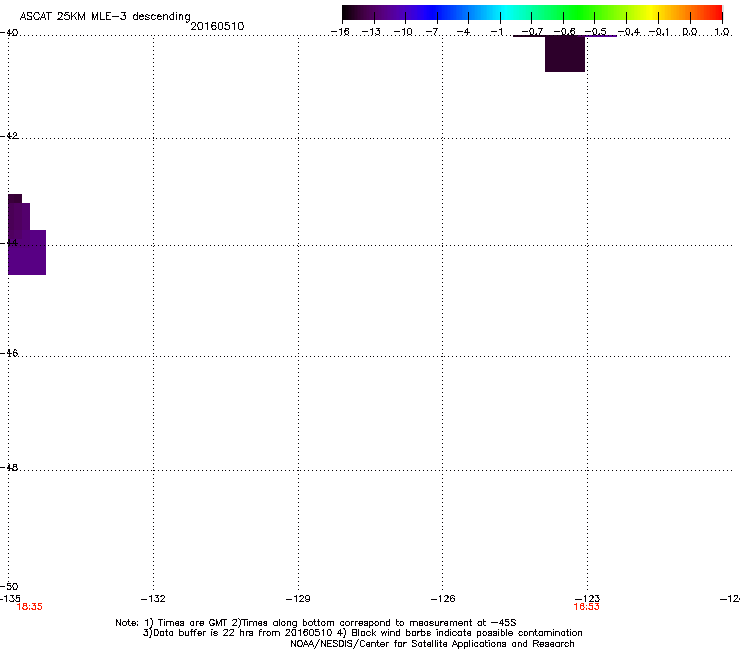Click the red 18:35 time label
This screenshot has height=650, width=740.
click(x=29, y=607)
